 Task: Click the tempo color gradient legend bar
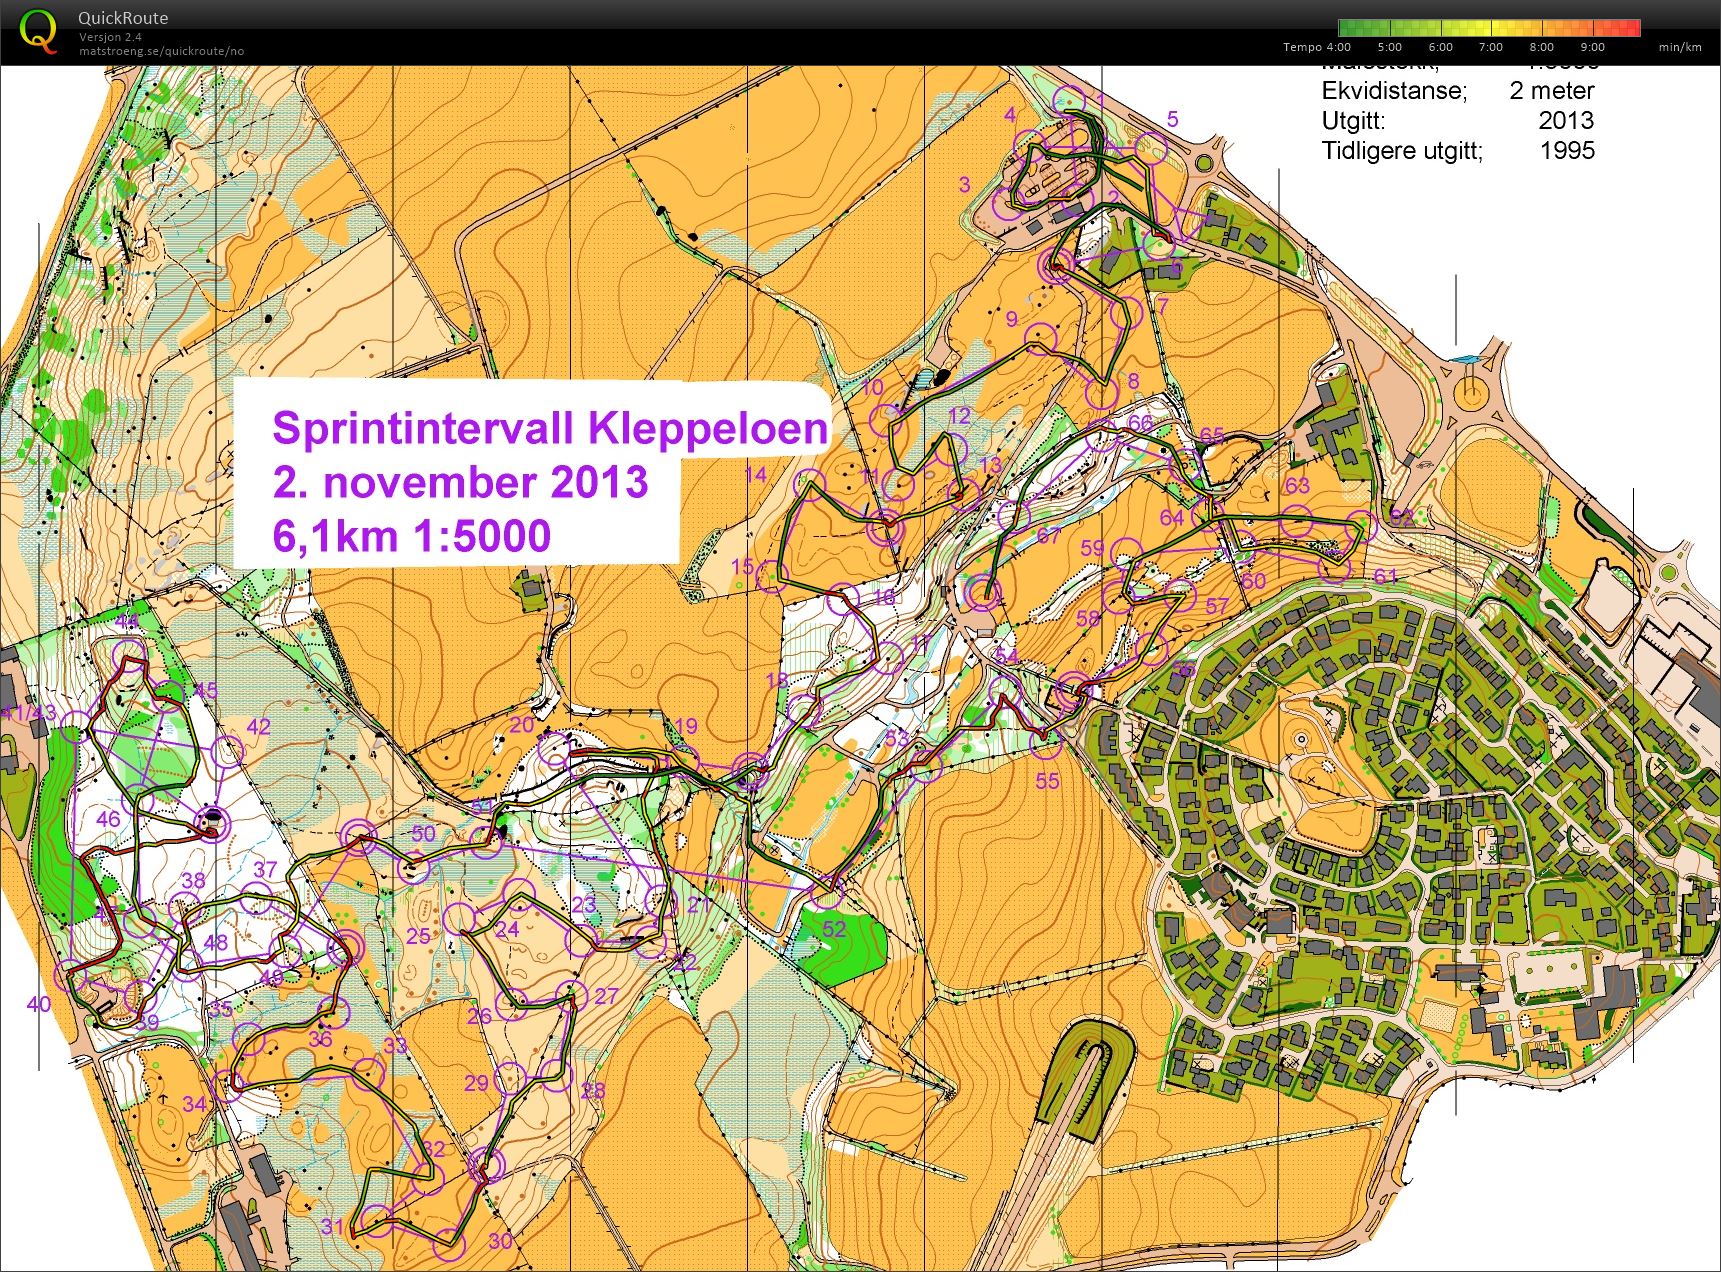[1489, 28]
